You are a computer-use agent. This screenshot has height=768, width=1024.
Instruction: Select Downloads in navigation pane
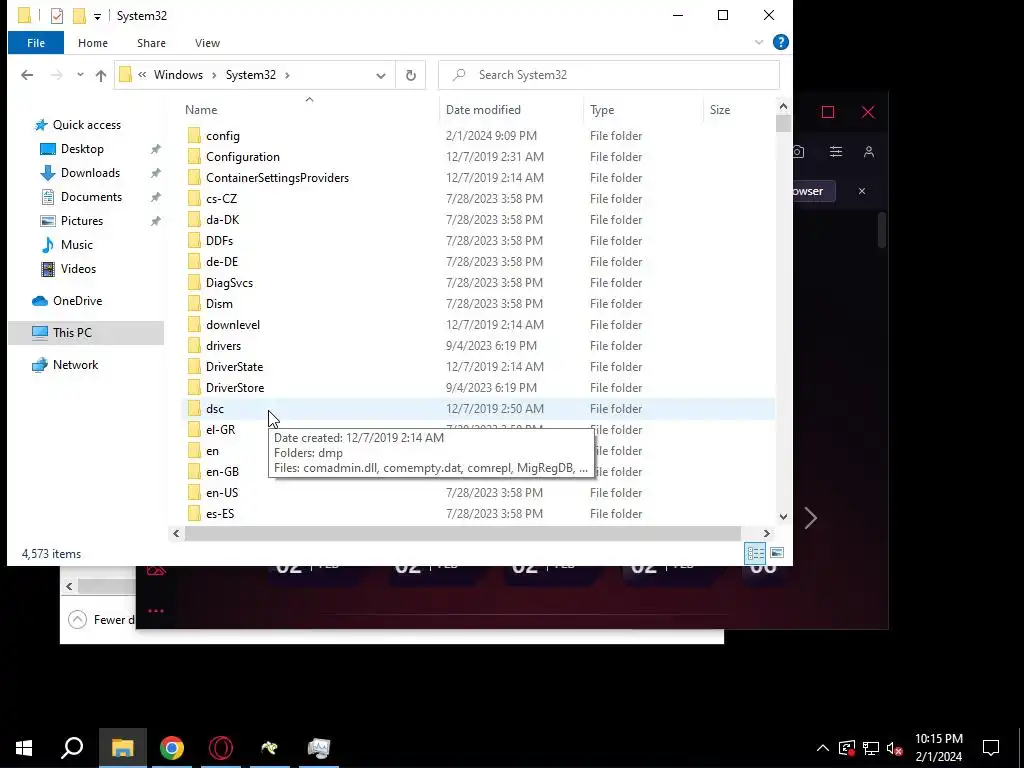click(90, 173)
